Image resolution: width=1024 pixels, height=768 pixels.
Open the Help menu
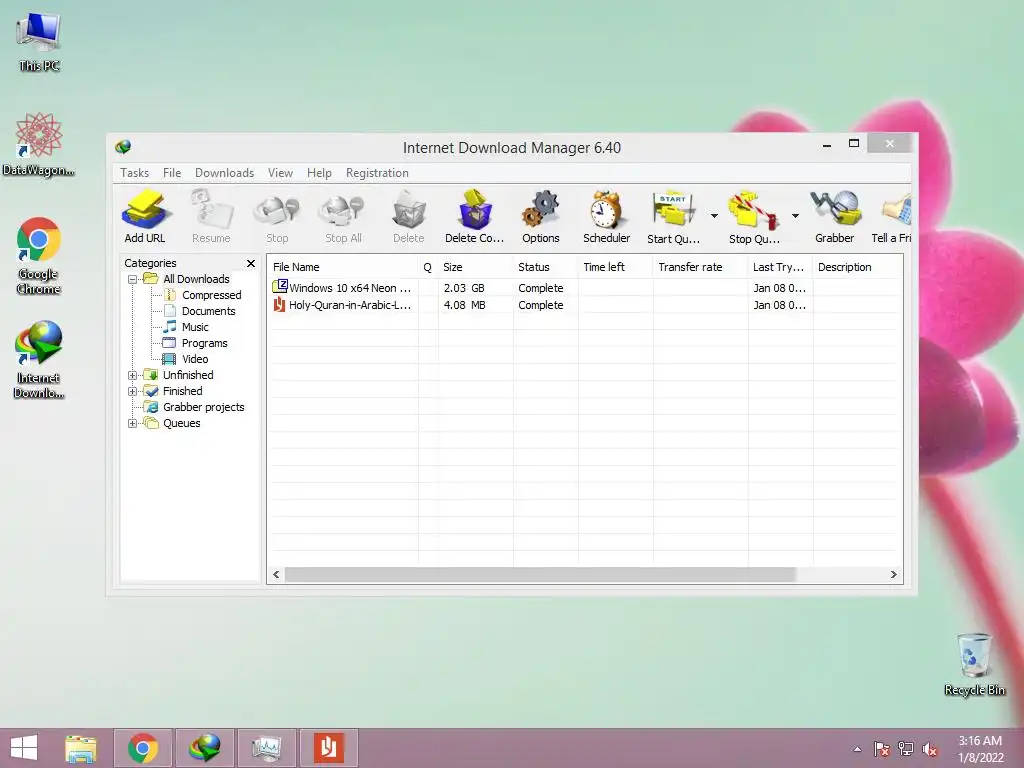tap(319, 173)
